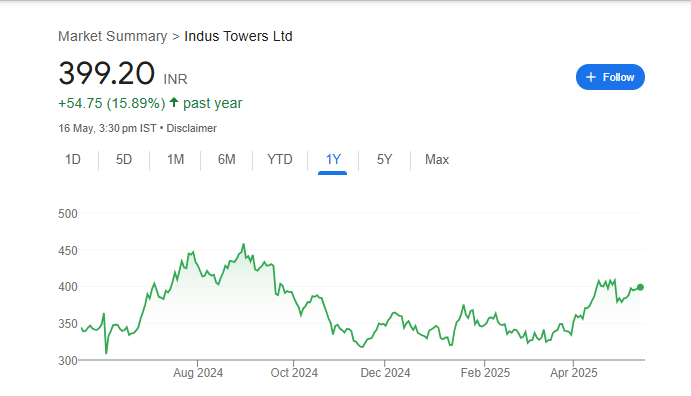691x396 pixels.
Task: Choose the YTD range tab
Action: click(280, 159)
